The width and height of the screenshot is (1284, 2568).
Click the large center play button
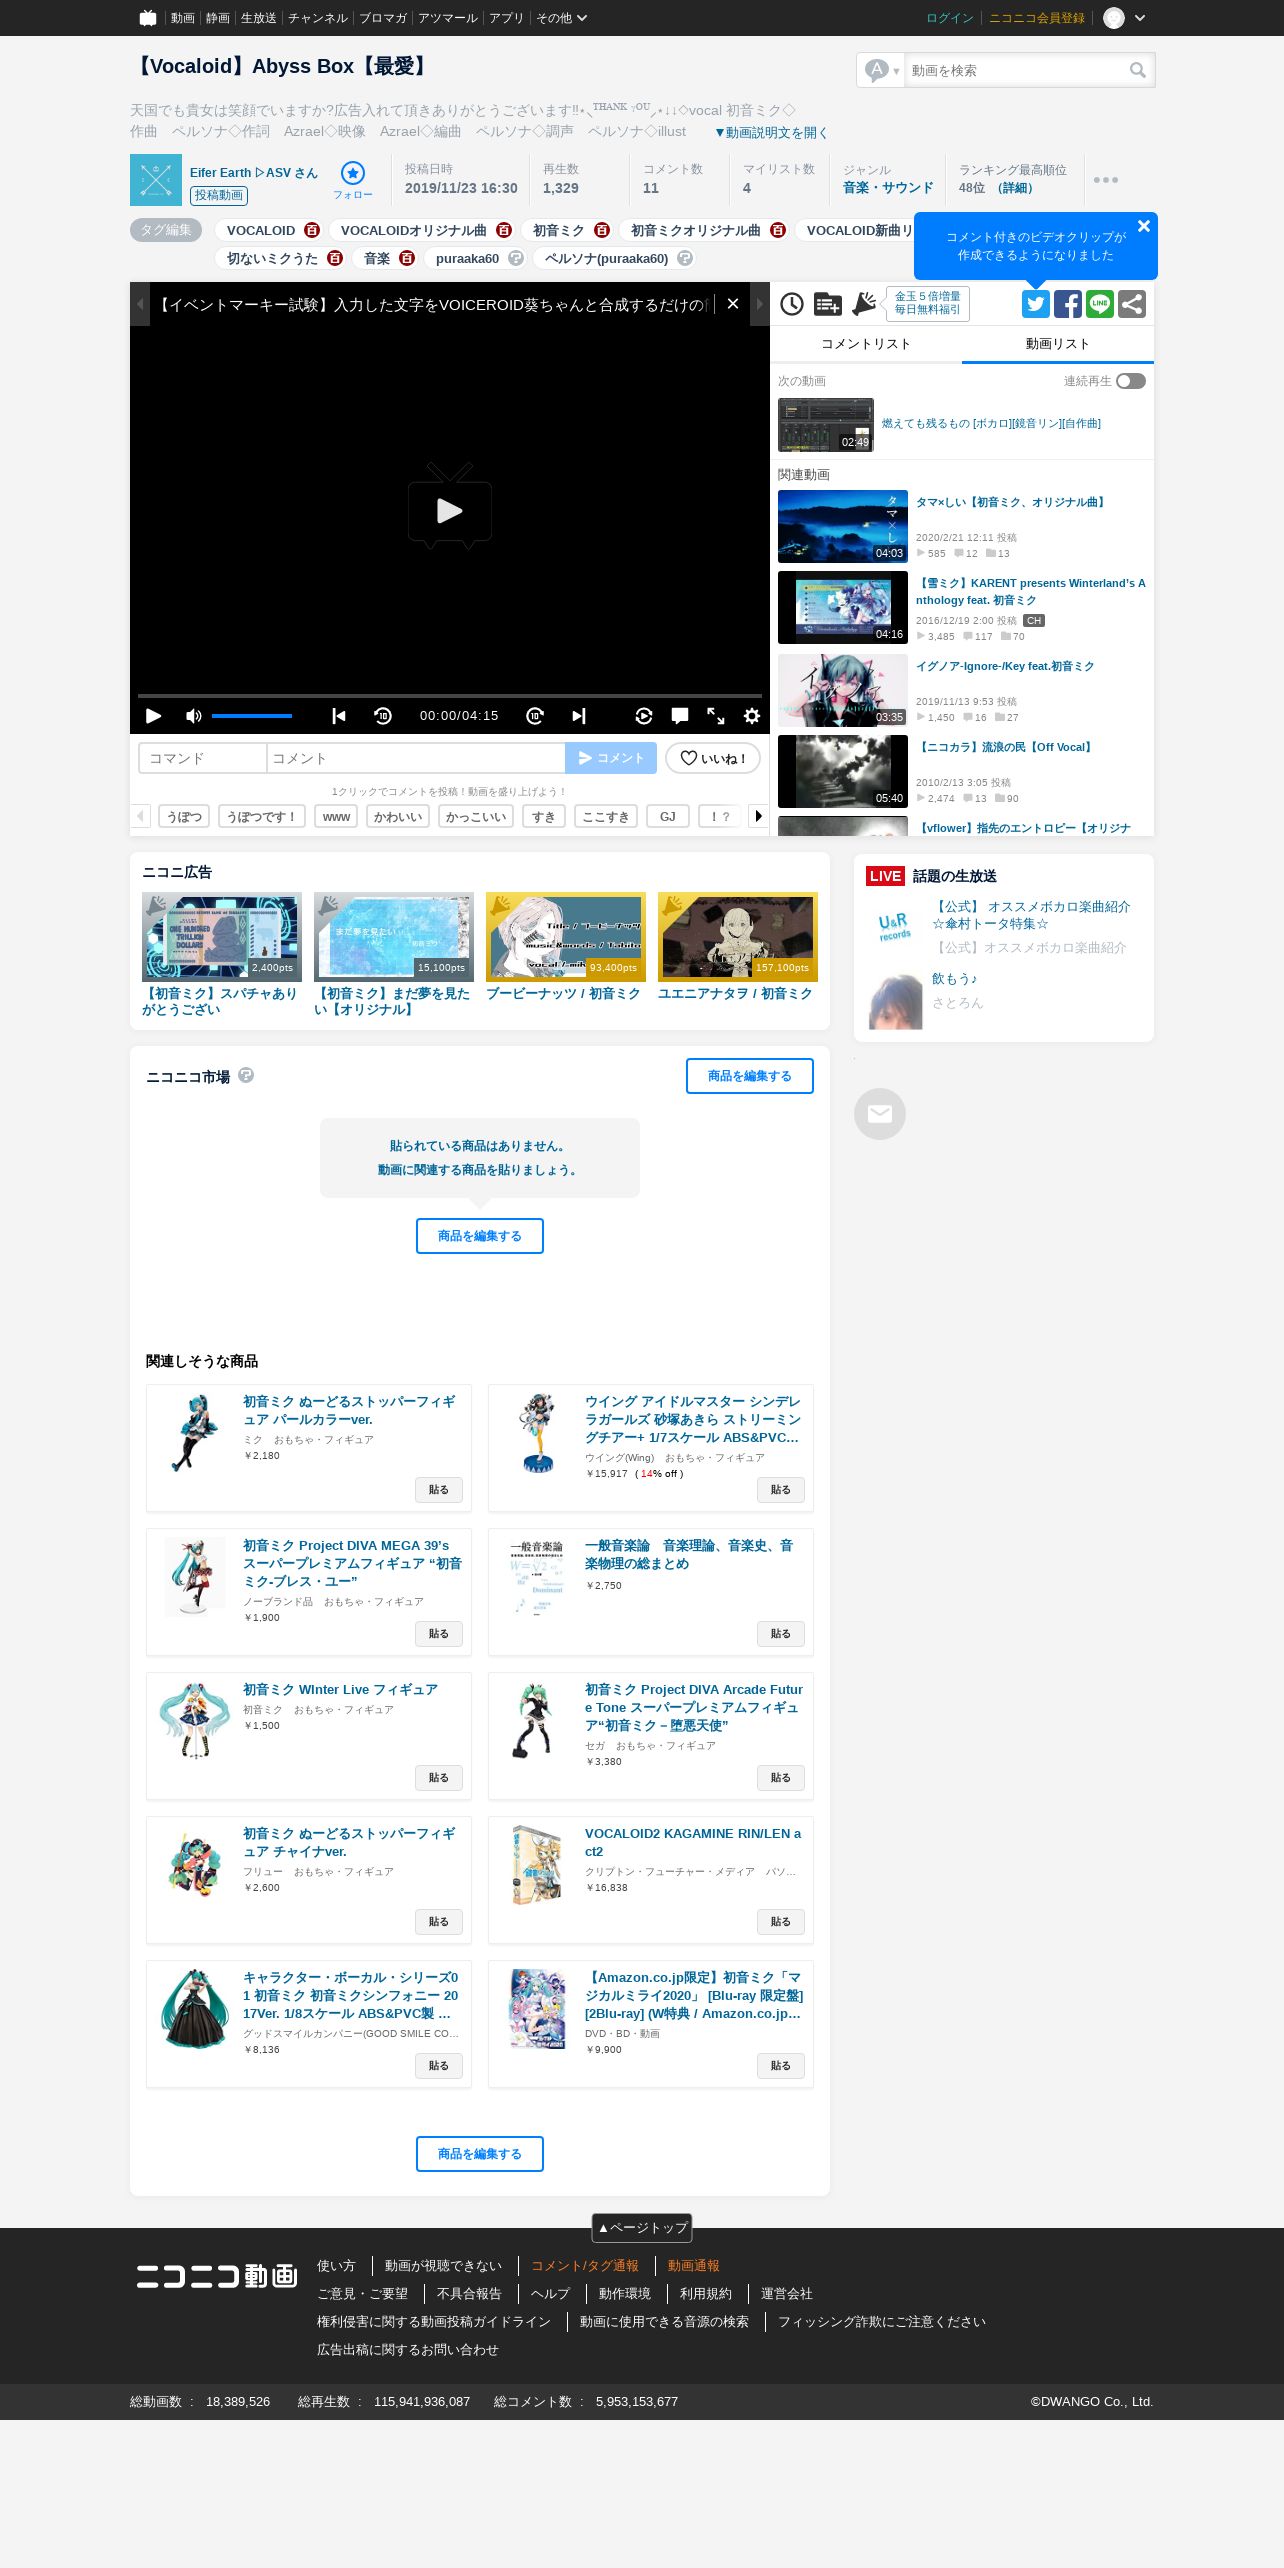(450, 508)
